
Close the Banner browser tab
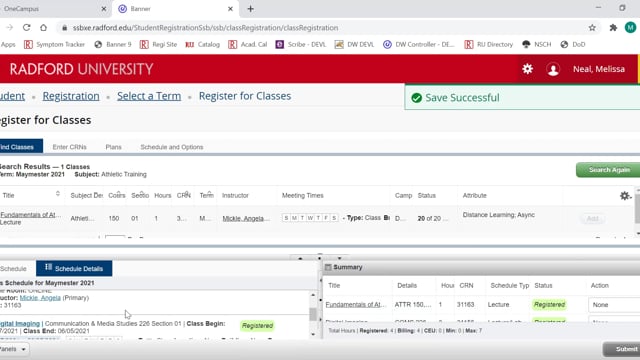[x=230, y=9]
